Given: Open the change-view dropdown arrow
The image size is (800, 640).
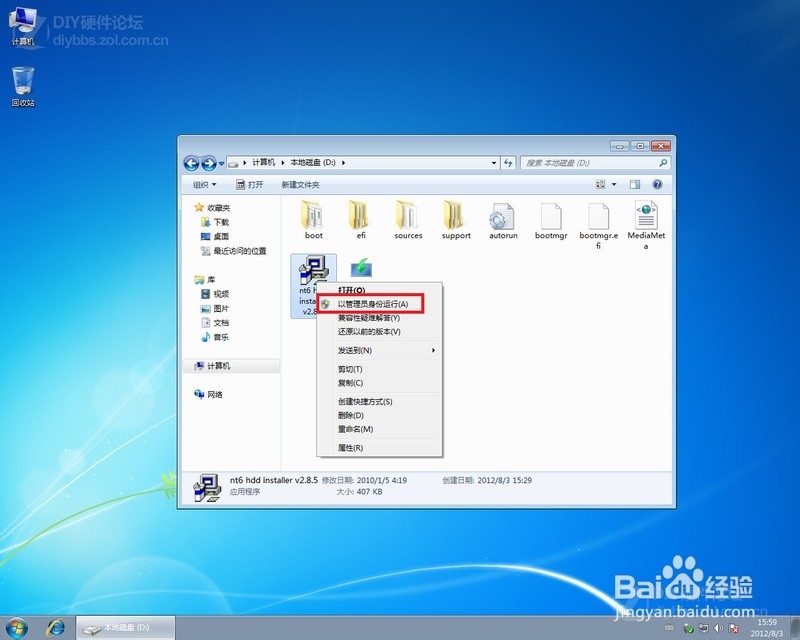Looking at the screenshot, I should tap(615, 184).
